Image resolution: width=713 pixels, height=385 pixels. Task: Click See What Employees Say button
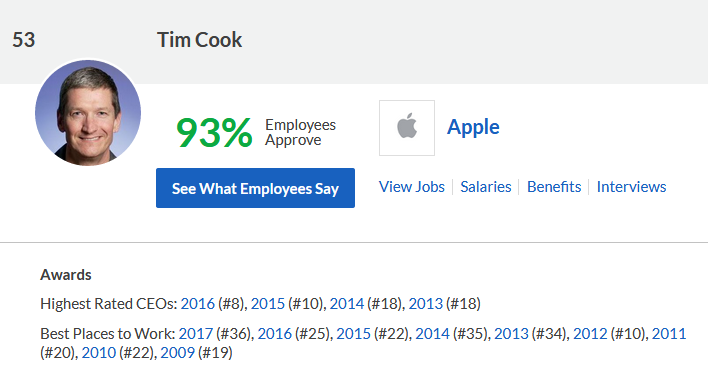(255, 188)
